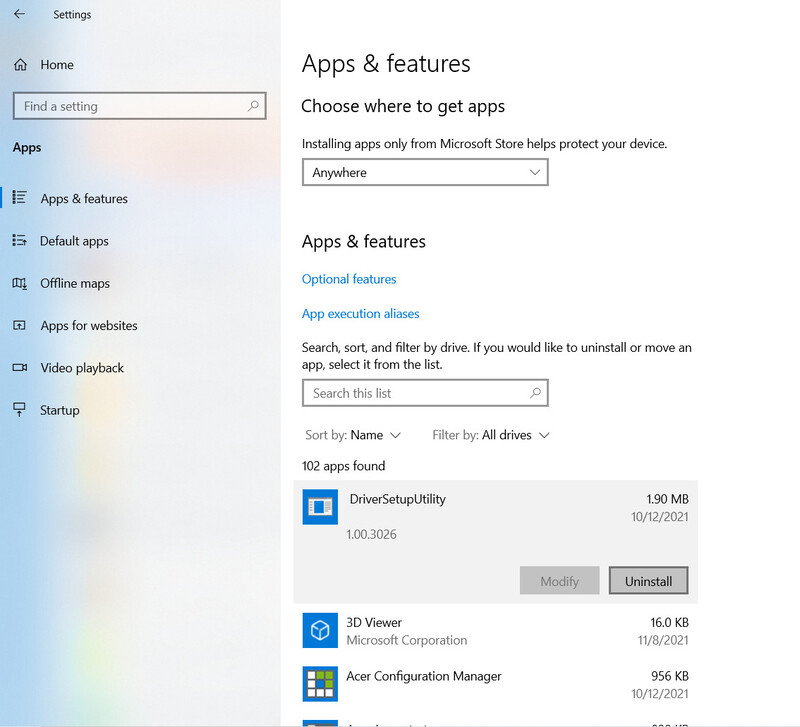
Task: Click the 3D Viewer cube icon
Action: (320, 630)
